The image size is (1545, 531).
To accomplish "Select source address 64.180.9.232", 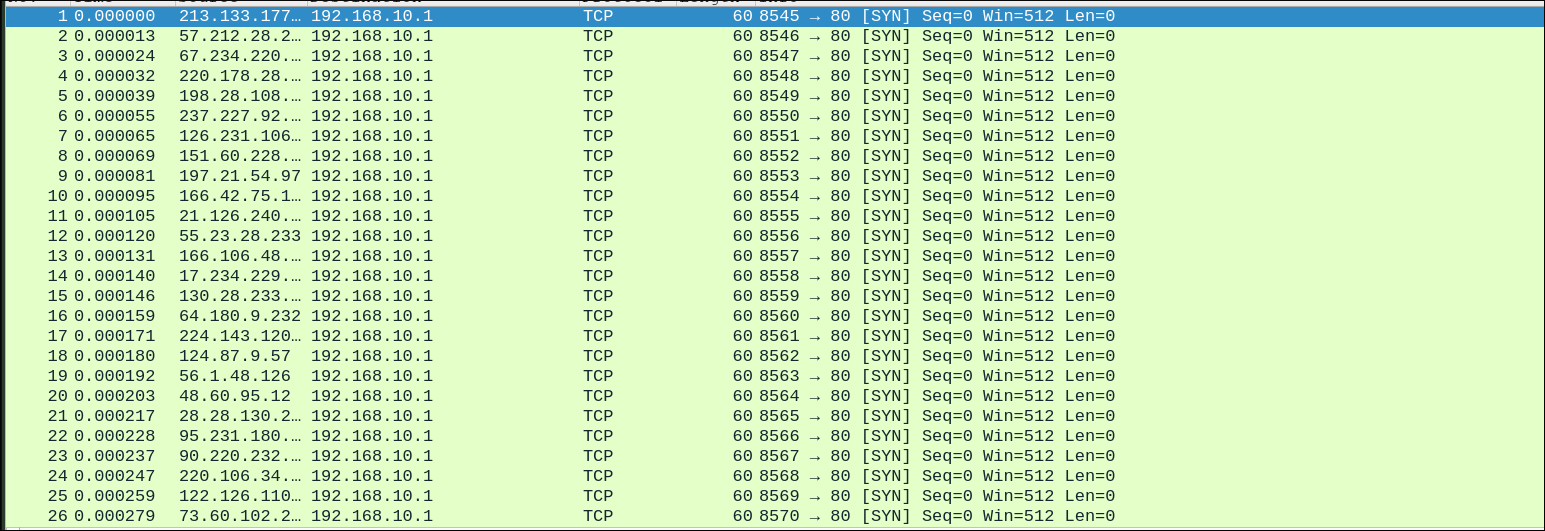I will (240, 316).
